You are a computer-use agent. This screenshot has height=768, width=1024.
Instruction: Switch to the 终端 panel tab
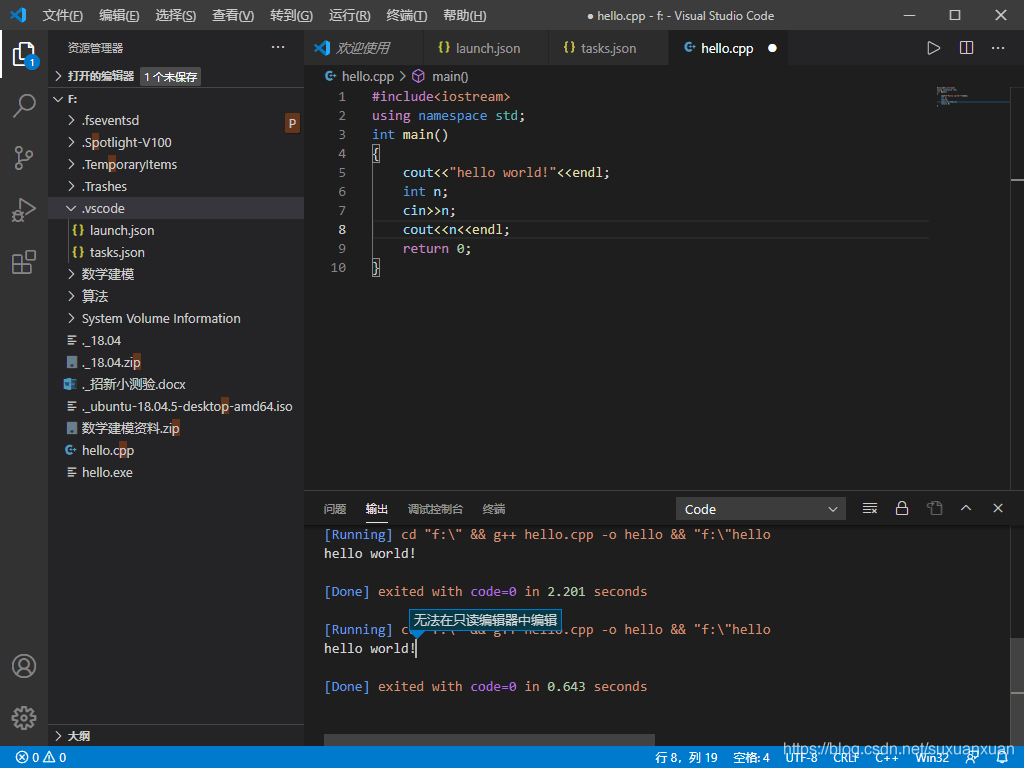(x=494, y=509)
